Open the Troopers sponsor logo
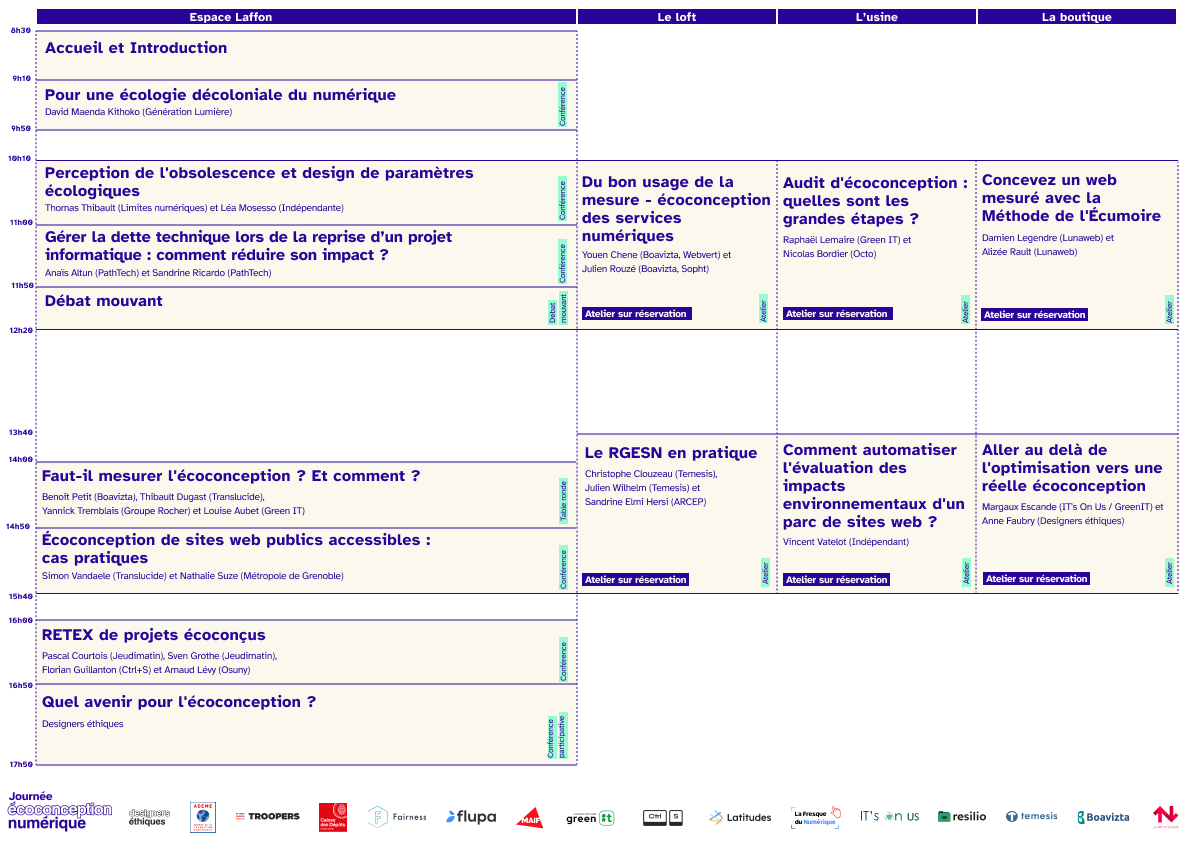Screen dimensions: 1190x842 click(267, 816)
